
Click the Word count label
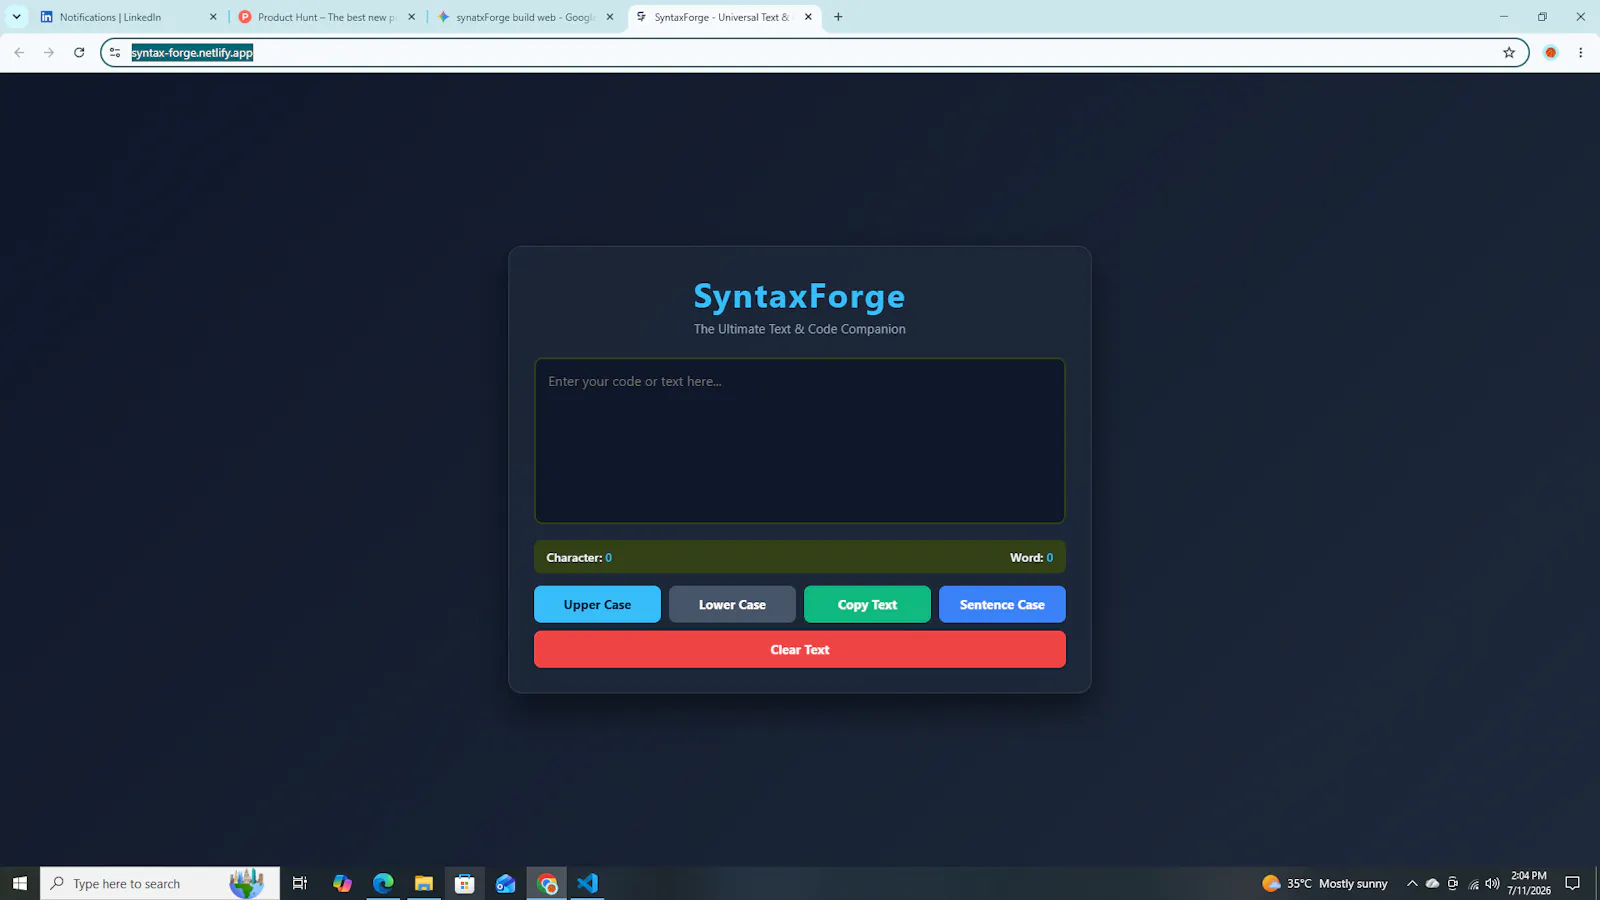tap(1031, 557)
